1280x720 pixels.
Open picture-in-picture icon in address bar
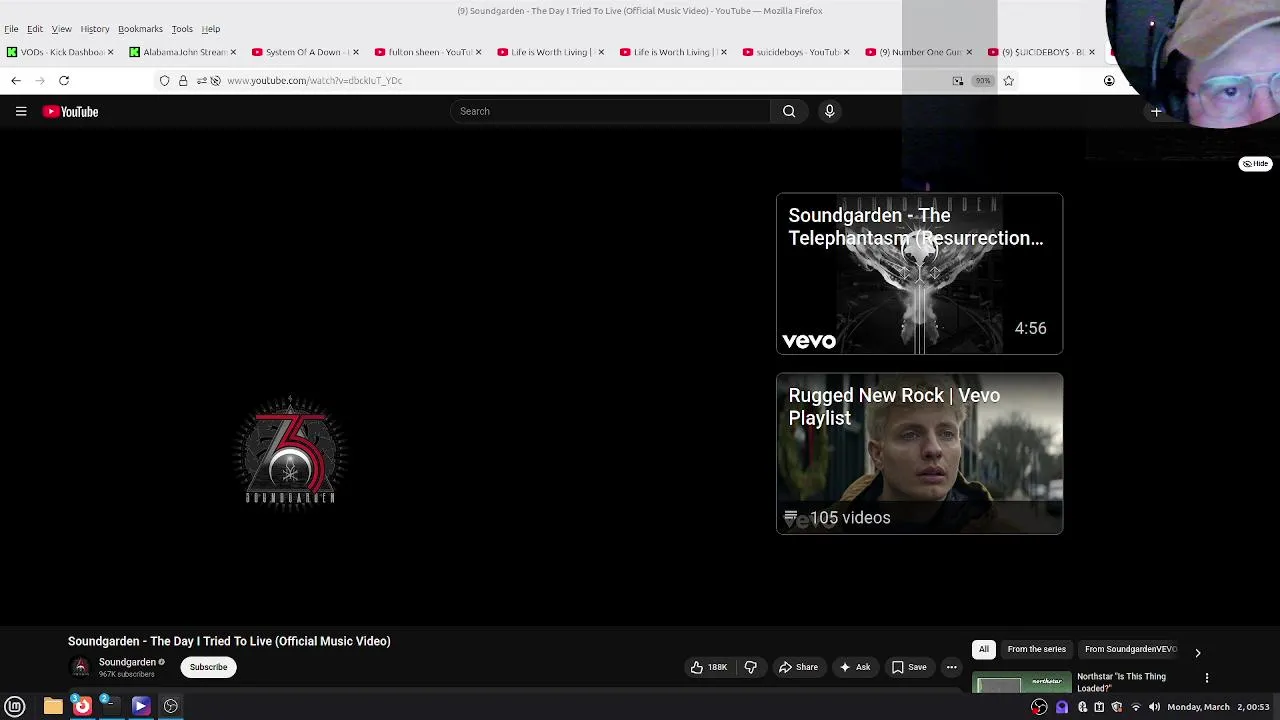(x=958, y=81)
